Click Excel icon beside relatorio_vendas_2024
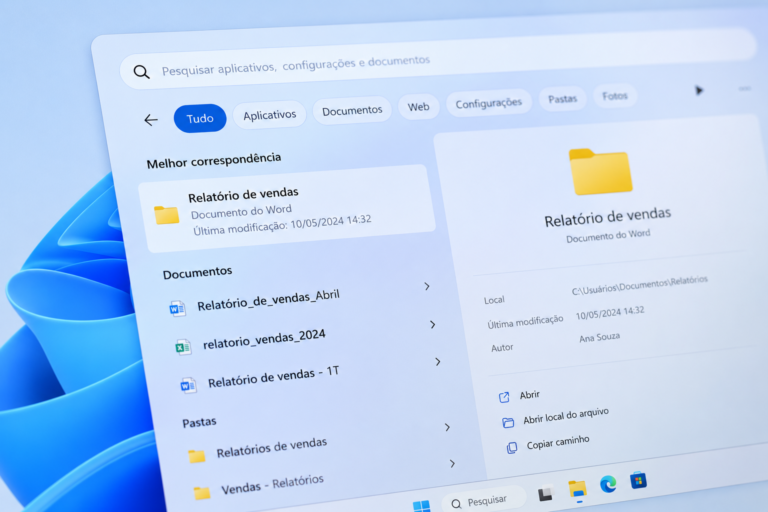 (x=183, y=347)
